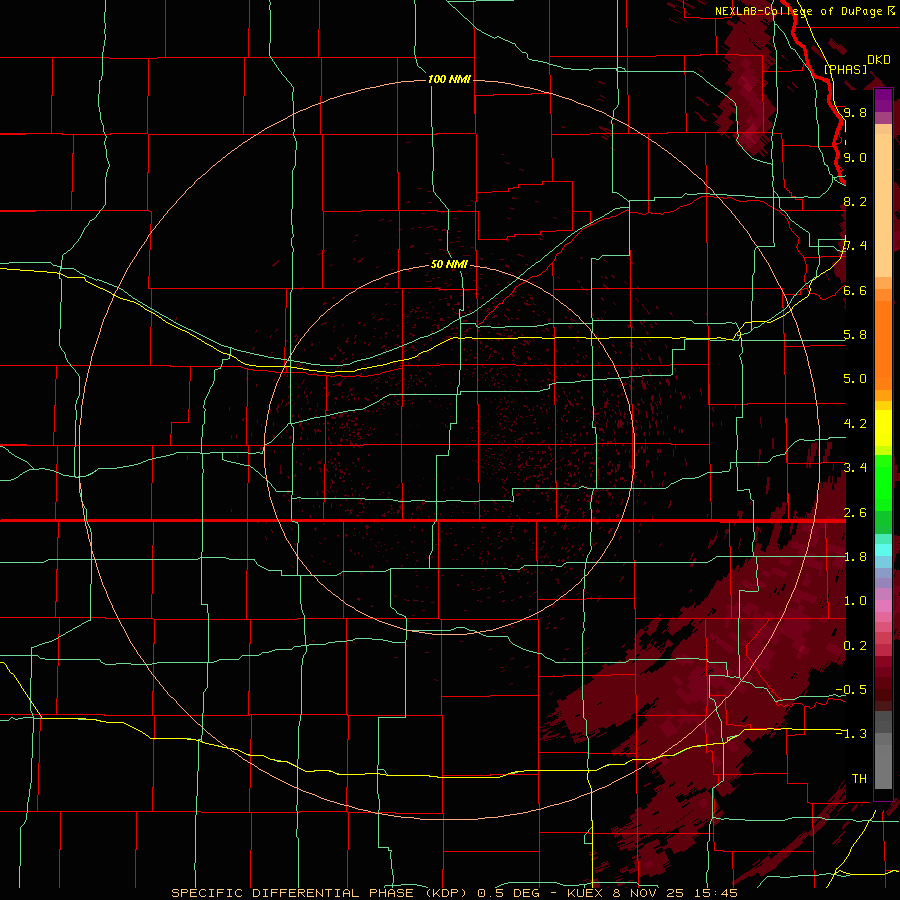Click the pink band in the color legend
Screen dimensions: 900x900
tap(883, 606)
